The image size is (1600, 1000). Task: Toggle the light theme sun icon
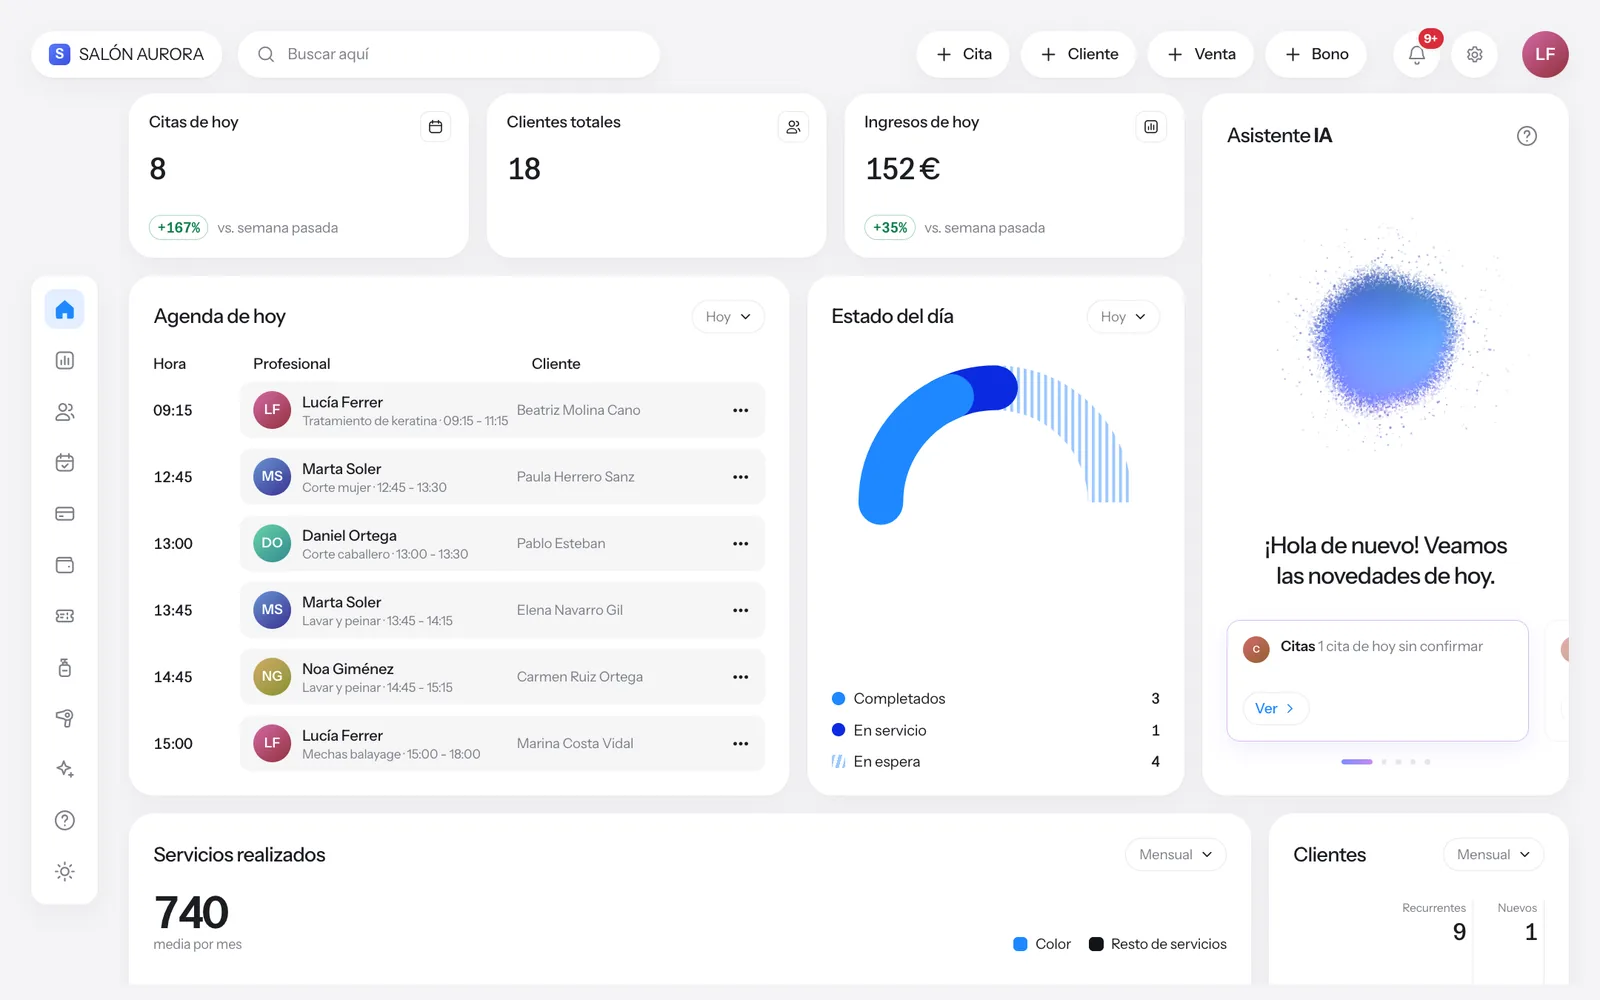(65, 871)
